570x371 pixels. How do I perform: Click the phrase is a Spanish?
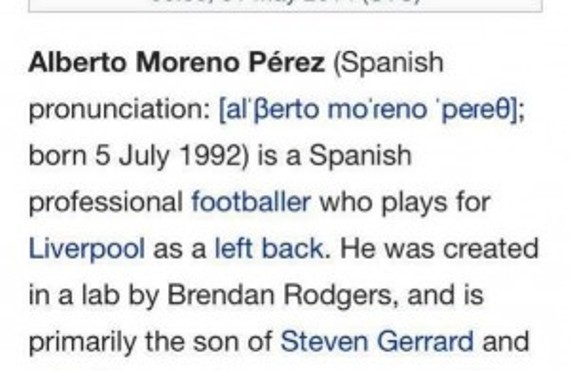point(334,156)
